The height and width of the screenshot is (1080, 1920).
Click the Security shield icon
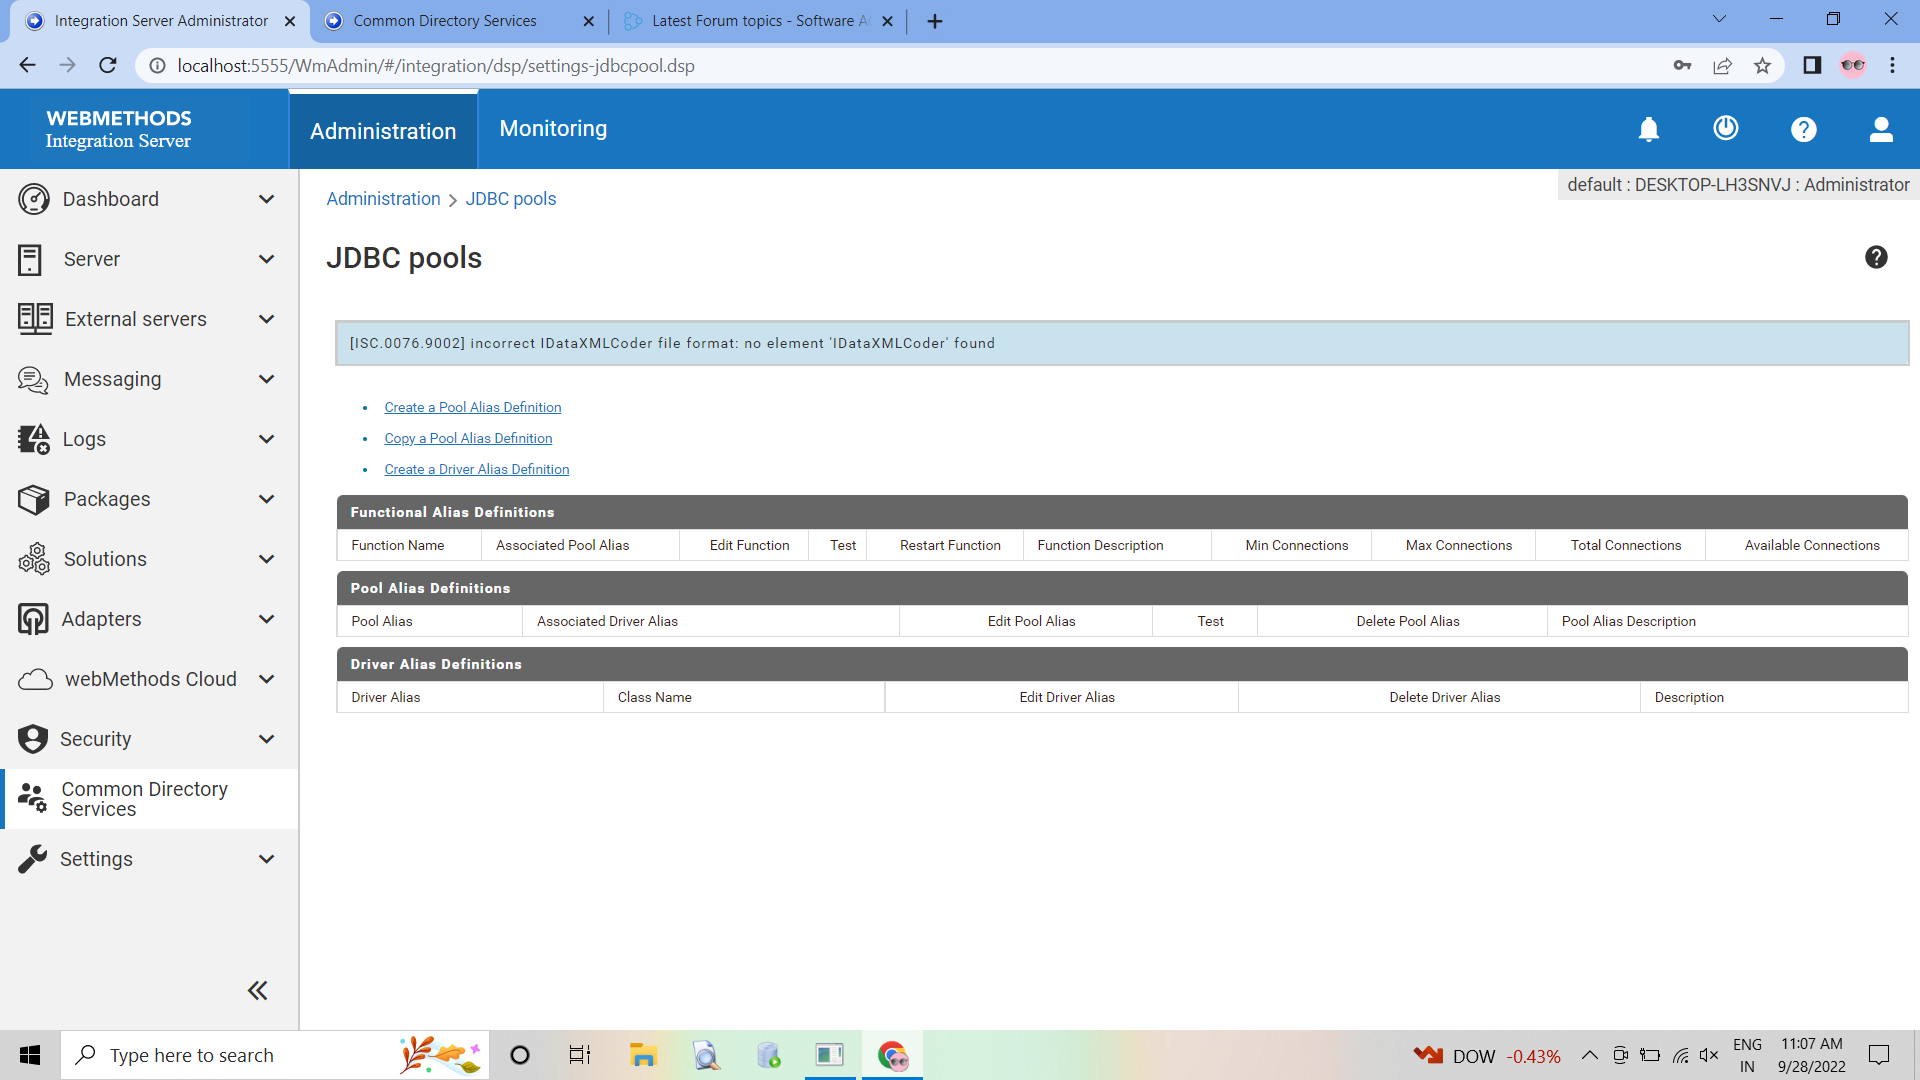33,739
